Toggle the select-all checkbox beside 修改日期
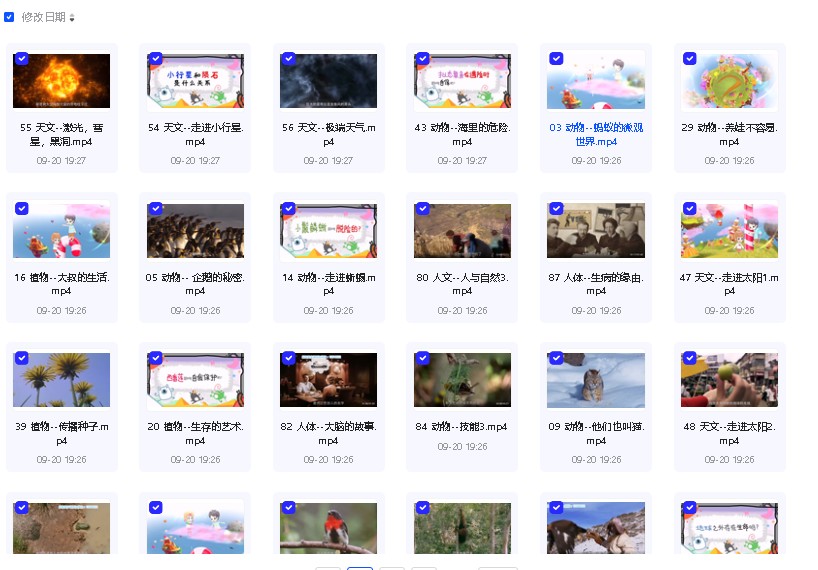This screenshot has width=818, height=570. [x=9, y=17]
